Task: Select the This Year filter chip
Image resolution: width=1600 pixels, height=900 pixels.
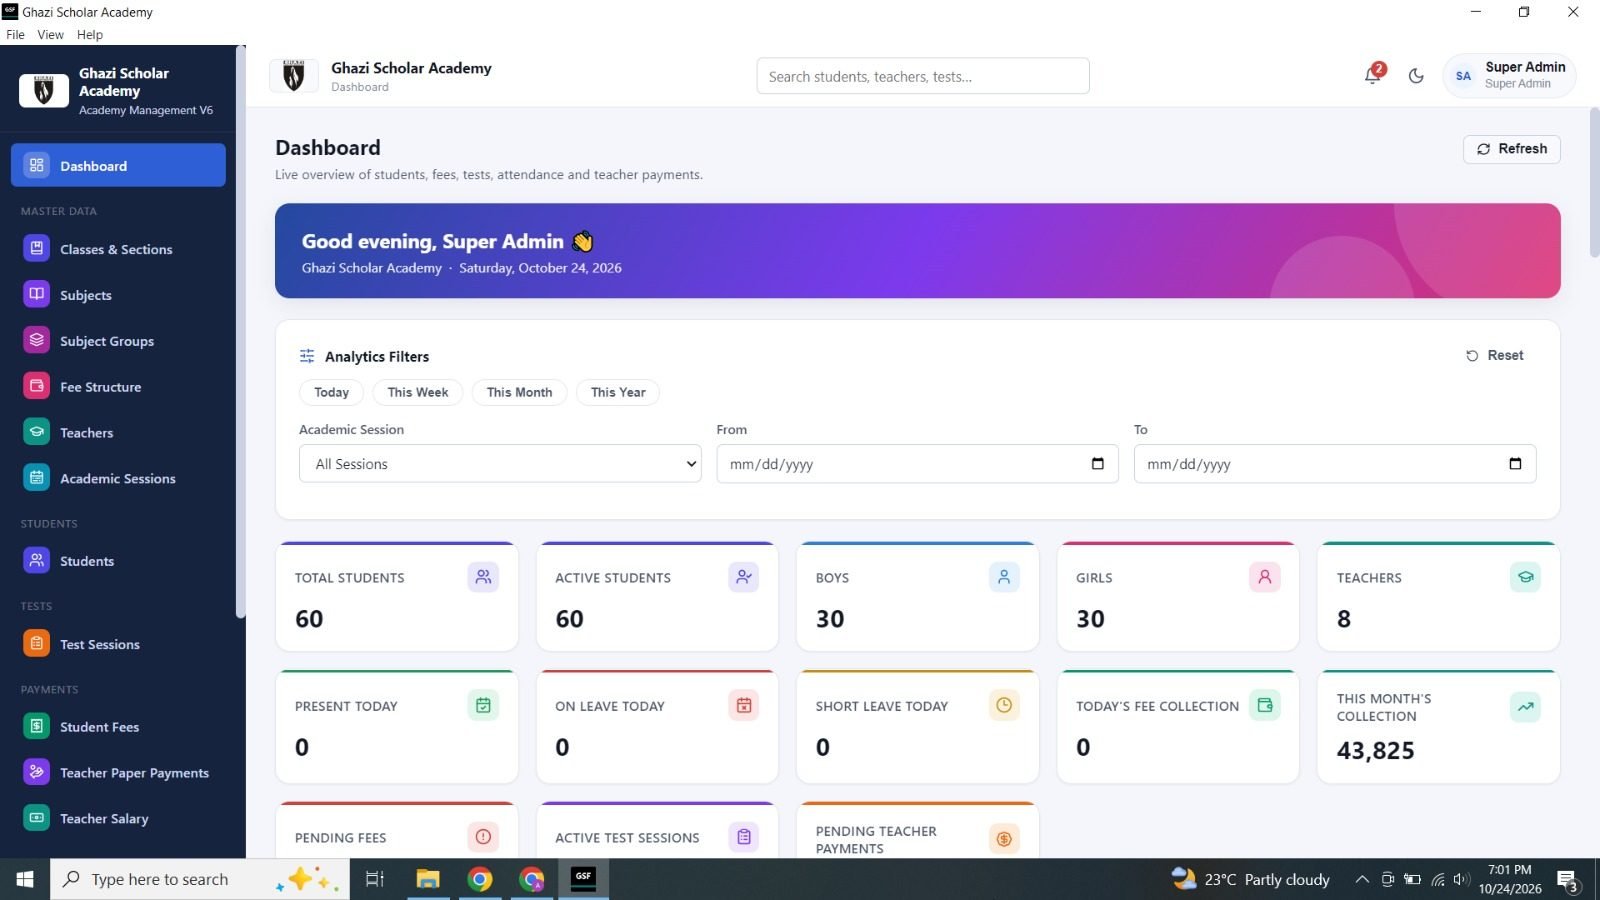Action: click(x=618, y=392)
